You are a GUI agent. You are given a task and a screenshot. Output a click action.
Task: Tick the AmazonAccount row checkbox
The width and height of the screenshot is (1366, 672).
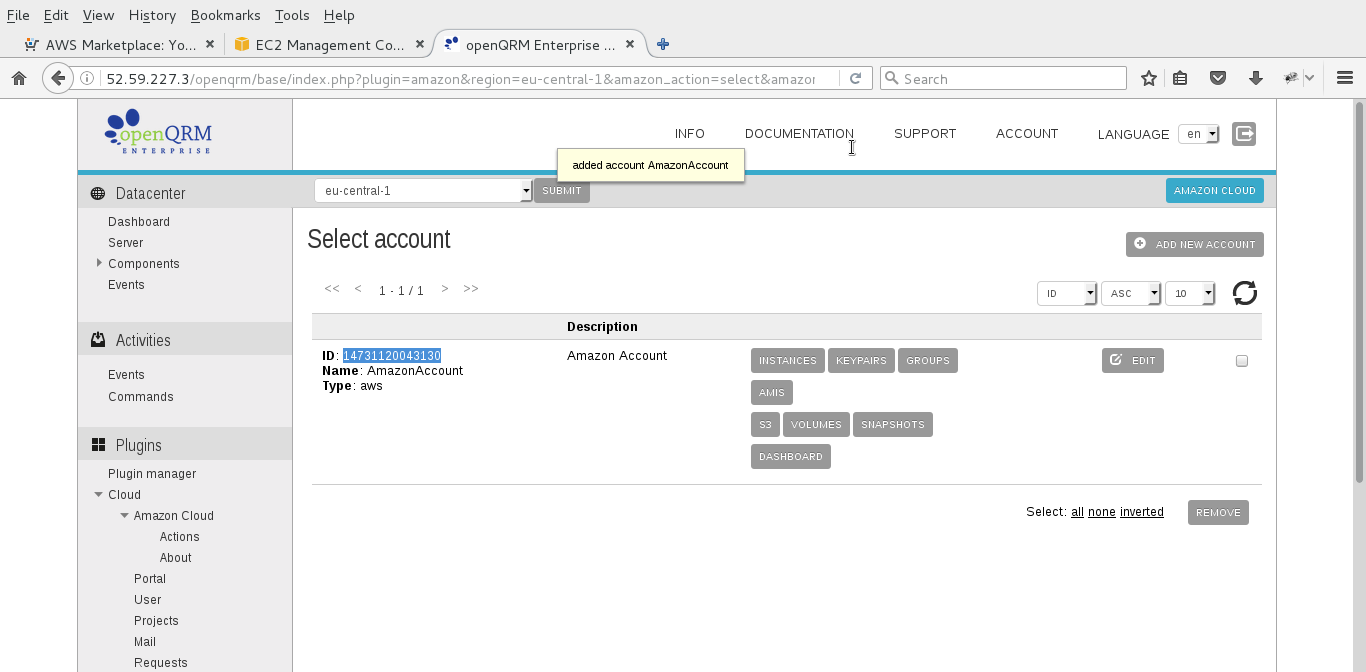point(1242,361)
